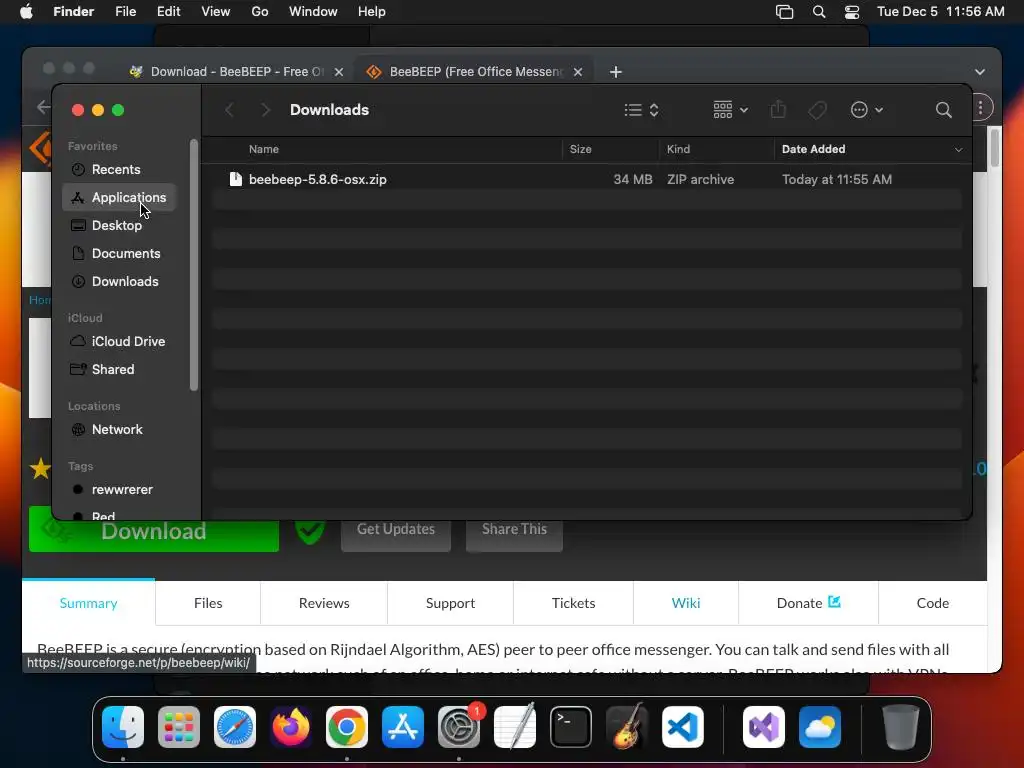Open the Trash in the Dock

901,727
